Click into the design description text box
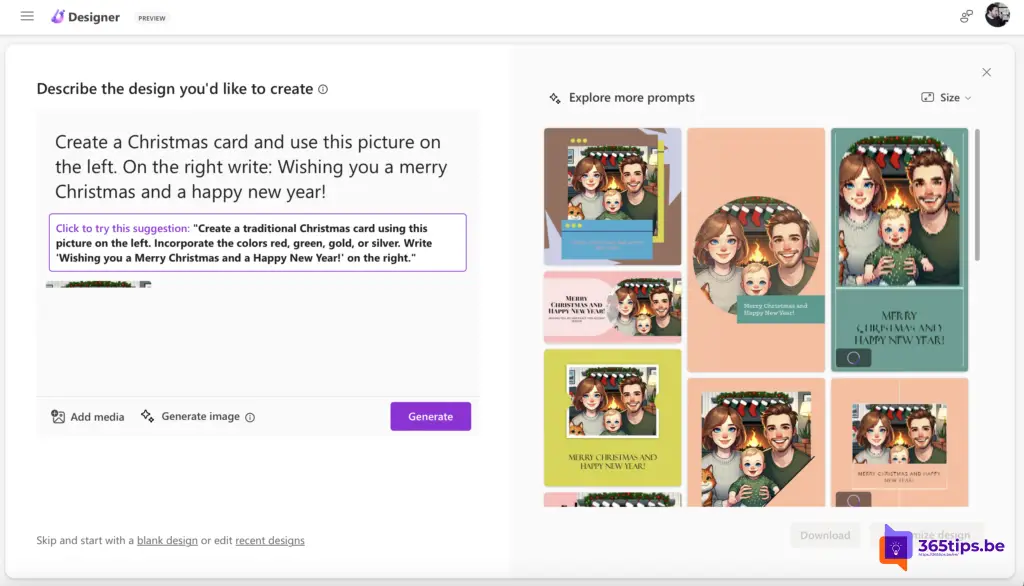This screenshot has height=586, width=1024. pos(250,166)
